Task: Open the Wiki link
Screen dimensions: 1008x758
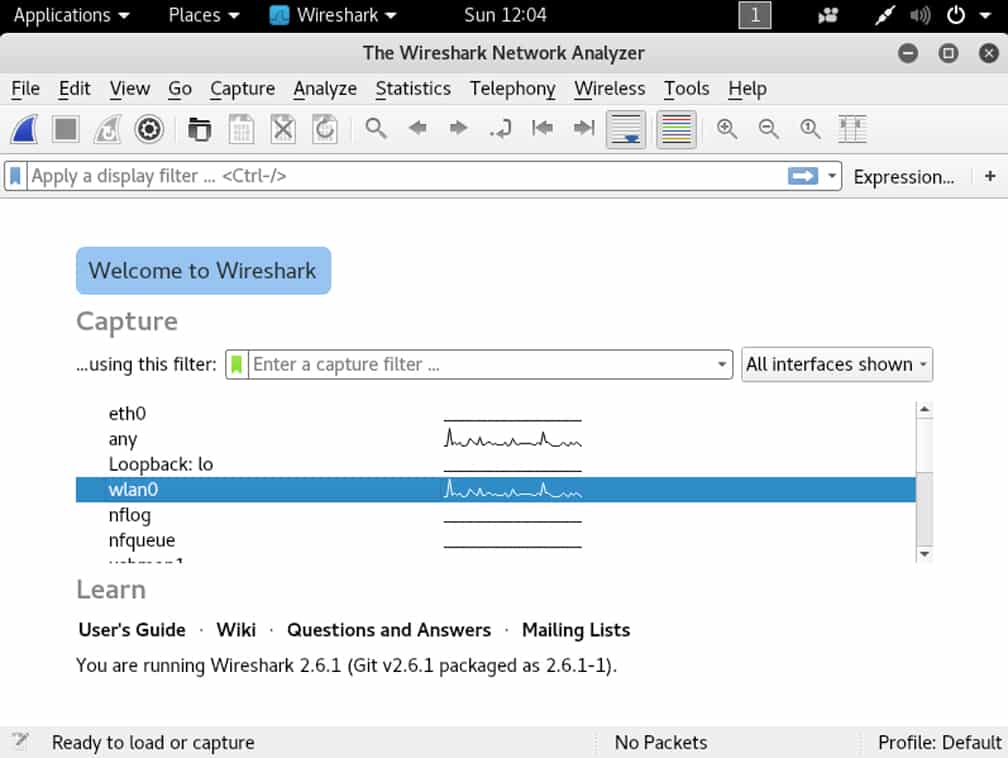Action: [236, 630]
